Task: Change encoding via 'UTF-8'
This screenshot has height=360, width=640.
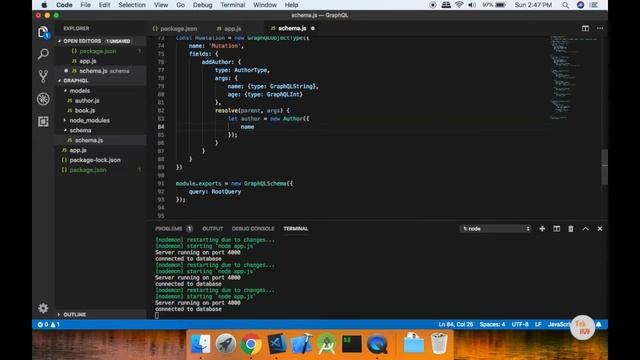Action: (520, 324)
